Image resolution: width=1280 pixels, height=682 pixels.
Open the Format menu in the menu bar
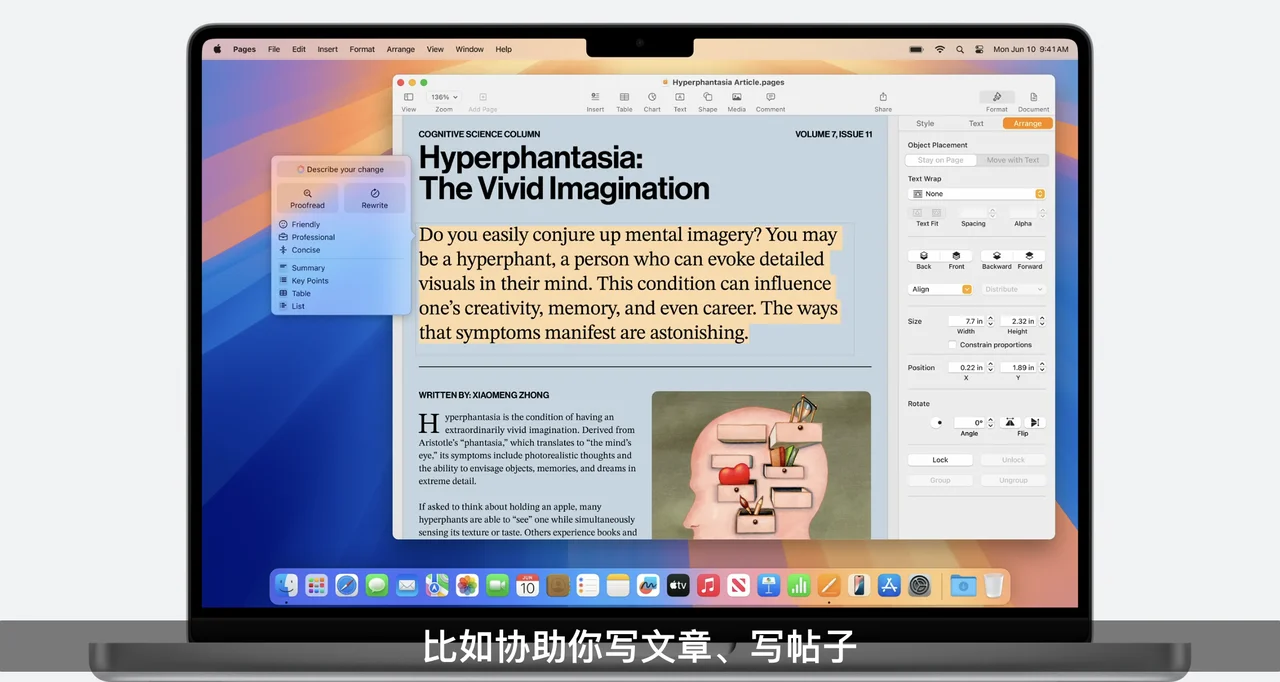361,48
